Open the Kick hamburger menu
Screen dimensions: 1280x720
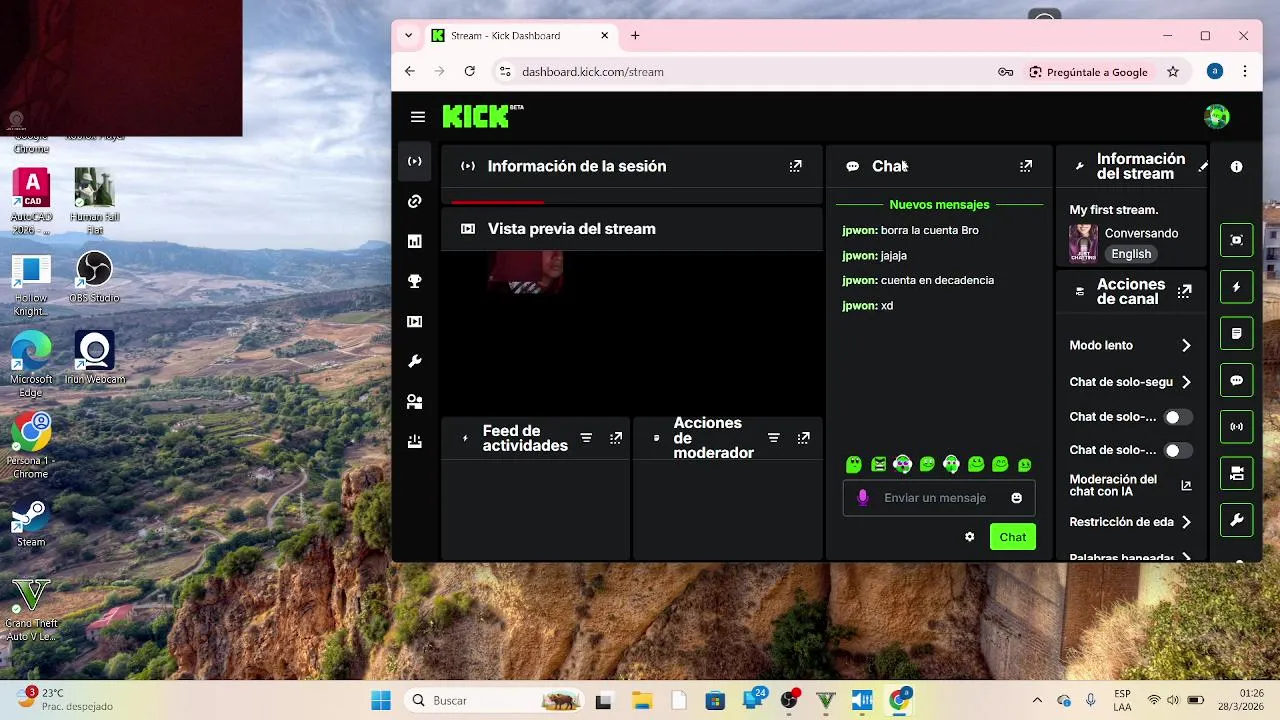418,117
